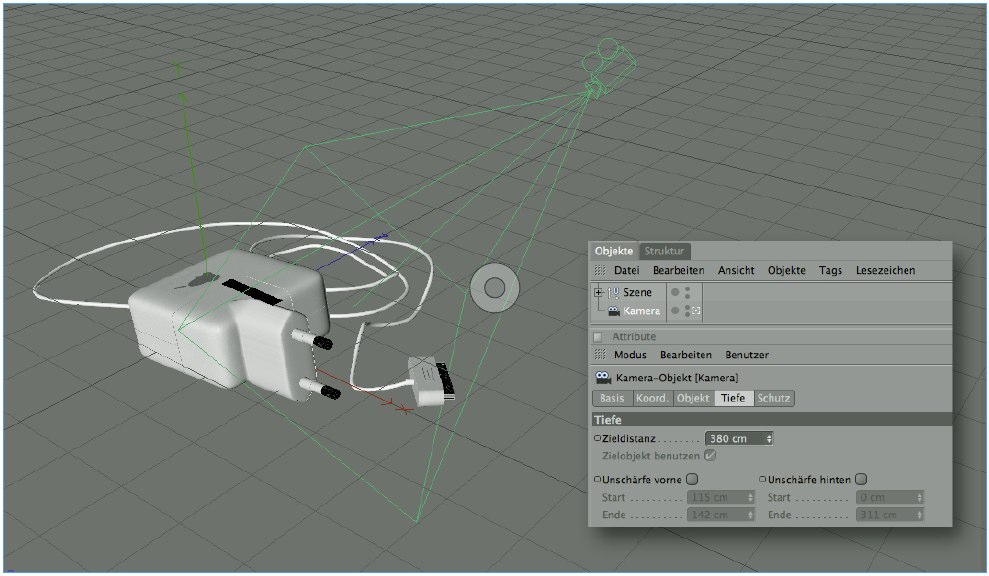989x576 pixels.
Task: Click the Kamera target tag icon
Action: click(696, 310)
